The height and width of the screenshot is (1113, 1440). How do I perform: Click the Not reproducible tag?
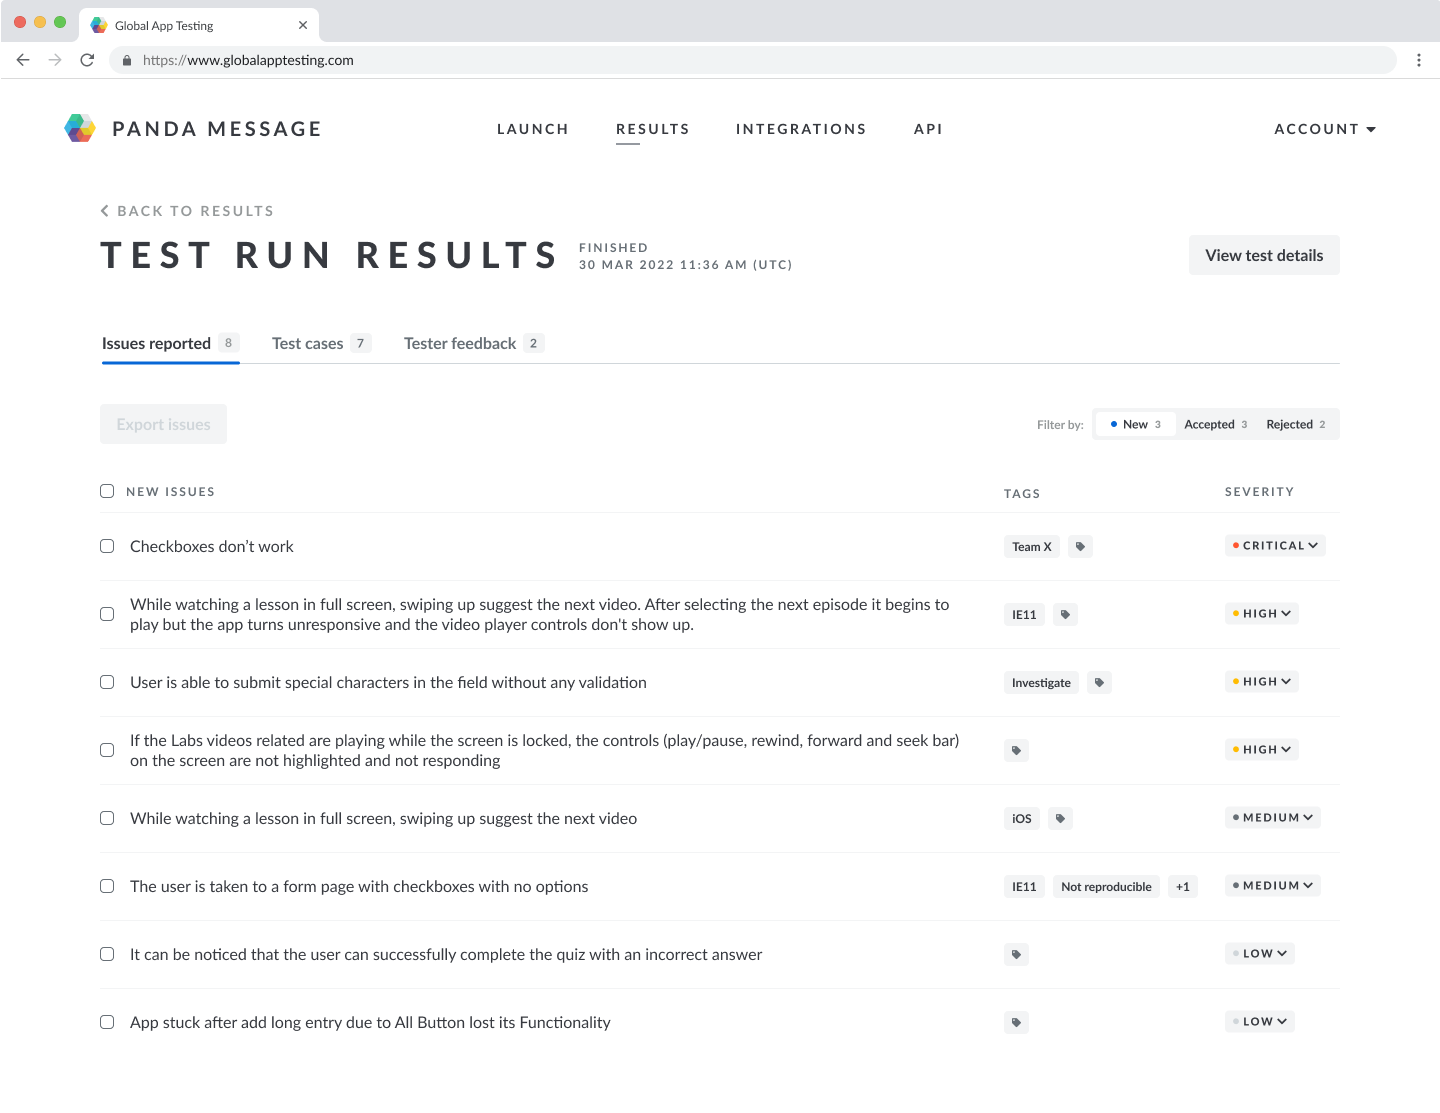click(x=1106, y=886)
